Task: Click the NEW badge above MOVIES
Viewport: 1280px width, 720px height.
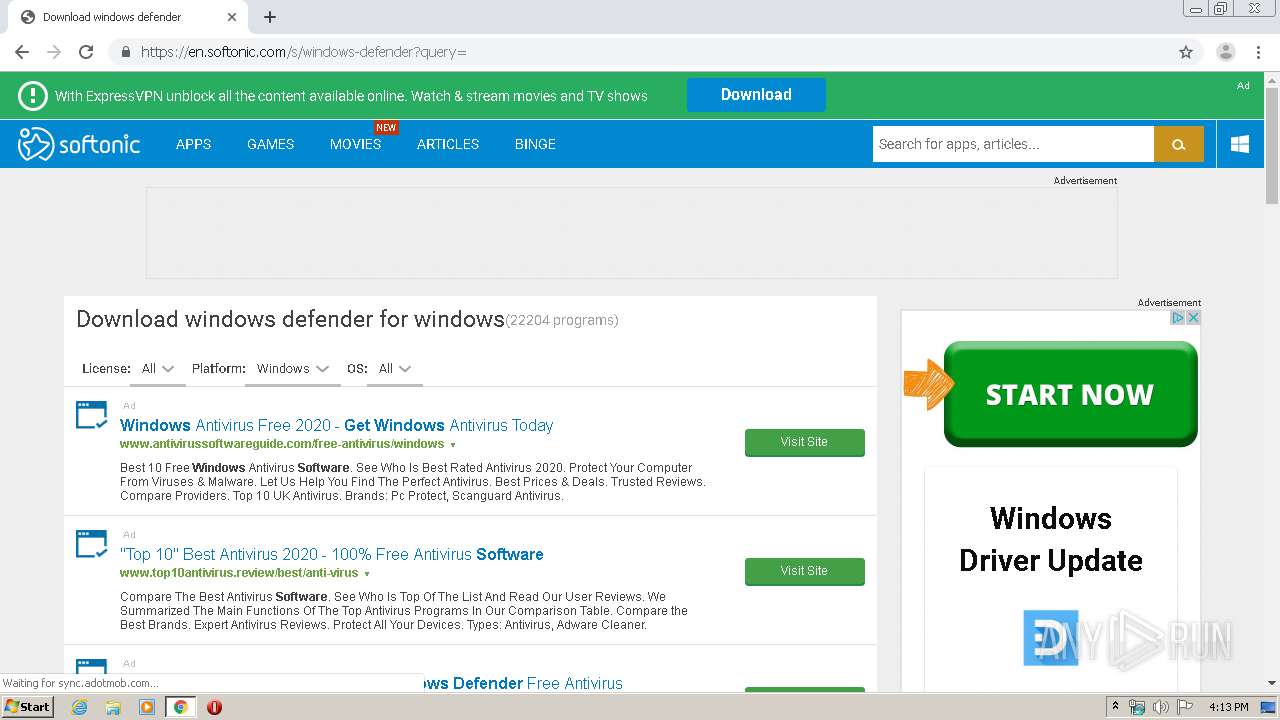Action: pos(386,127)
